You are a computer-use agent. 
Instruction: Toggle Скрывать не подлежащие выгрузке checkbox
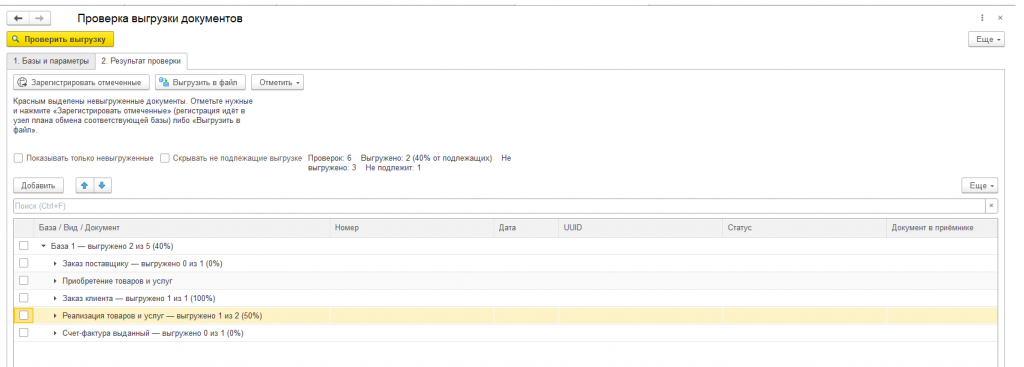click(x=165, y=158)
